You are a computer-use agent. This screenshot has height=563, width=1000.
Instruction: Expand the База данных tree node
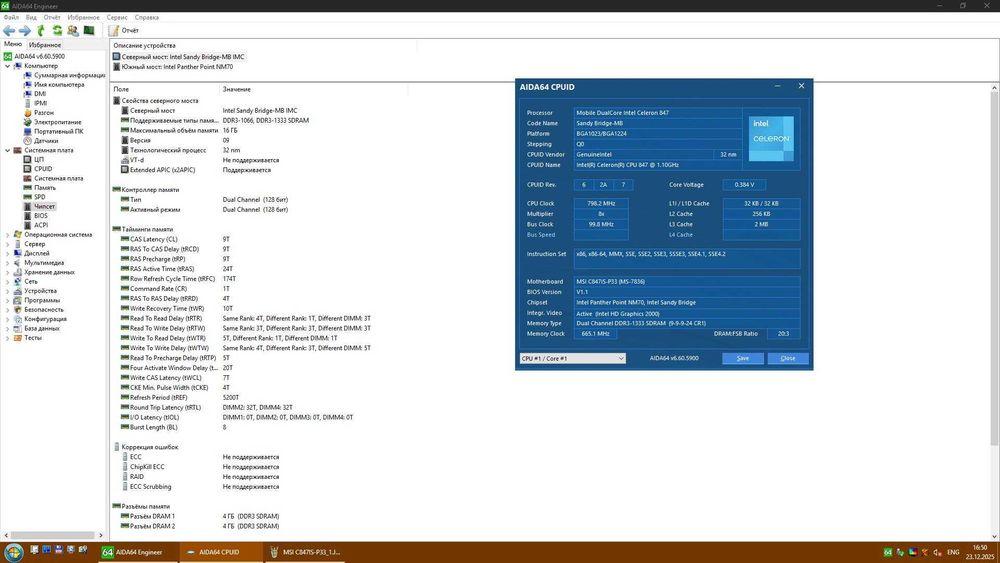click(8, 328)
